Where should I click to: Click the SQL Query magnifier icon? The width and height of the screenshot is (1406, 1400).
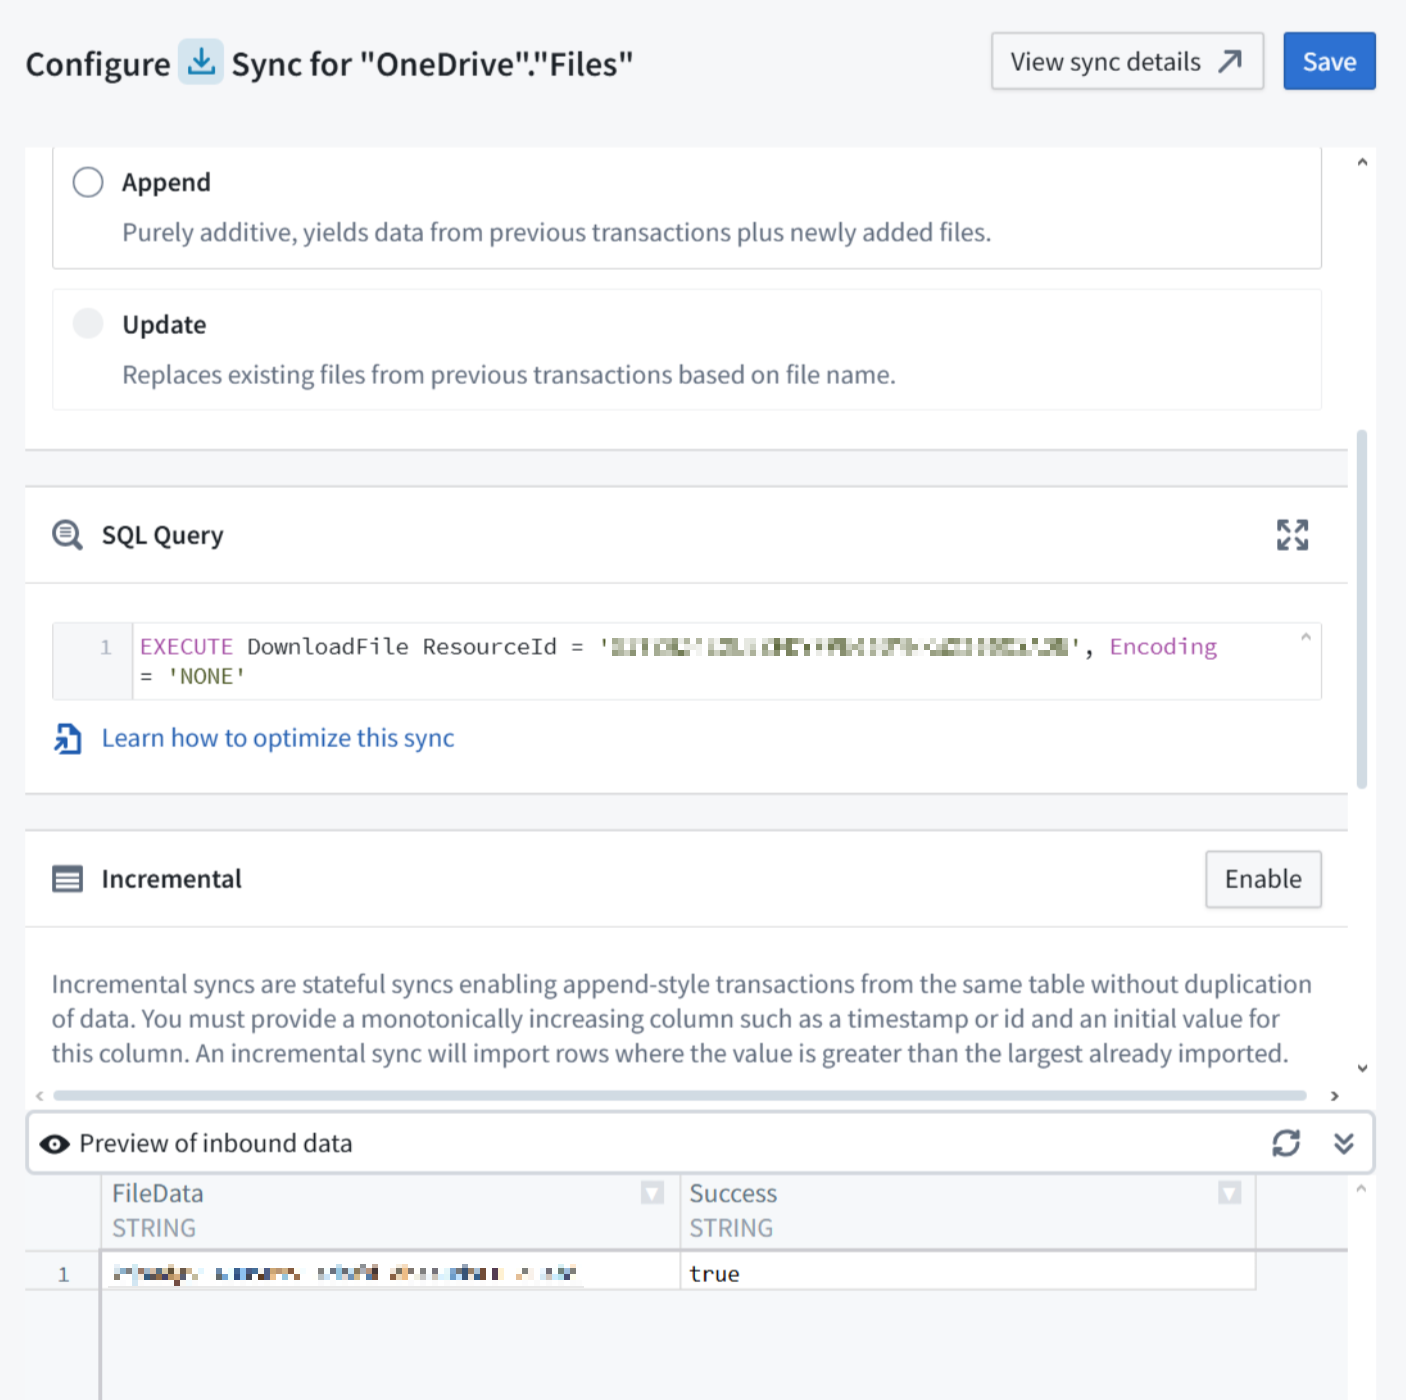[67, 535]
